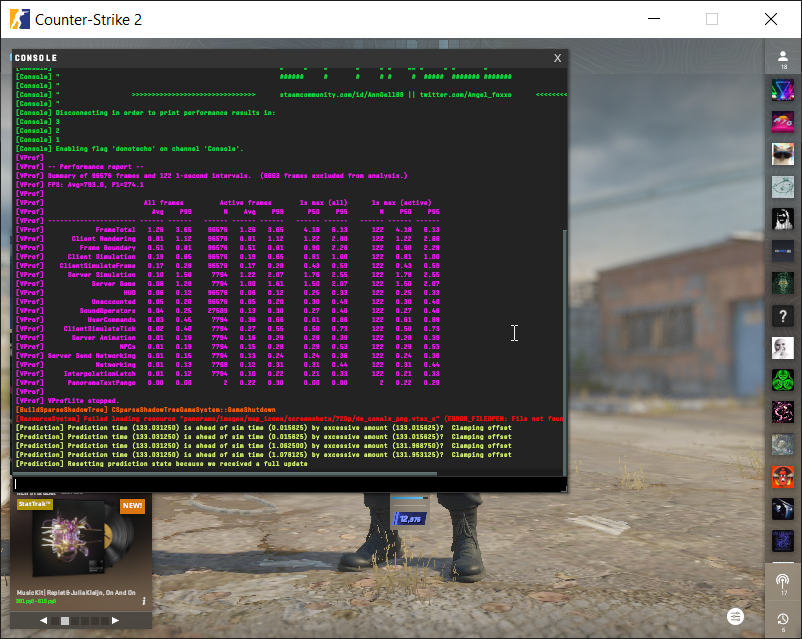Select the red angry face avatar
802x639 pixels.
[x=783, y=477]
